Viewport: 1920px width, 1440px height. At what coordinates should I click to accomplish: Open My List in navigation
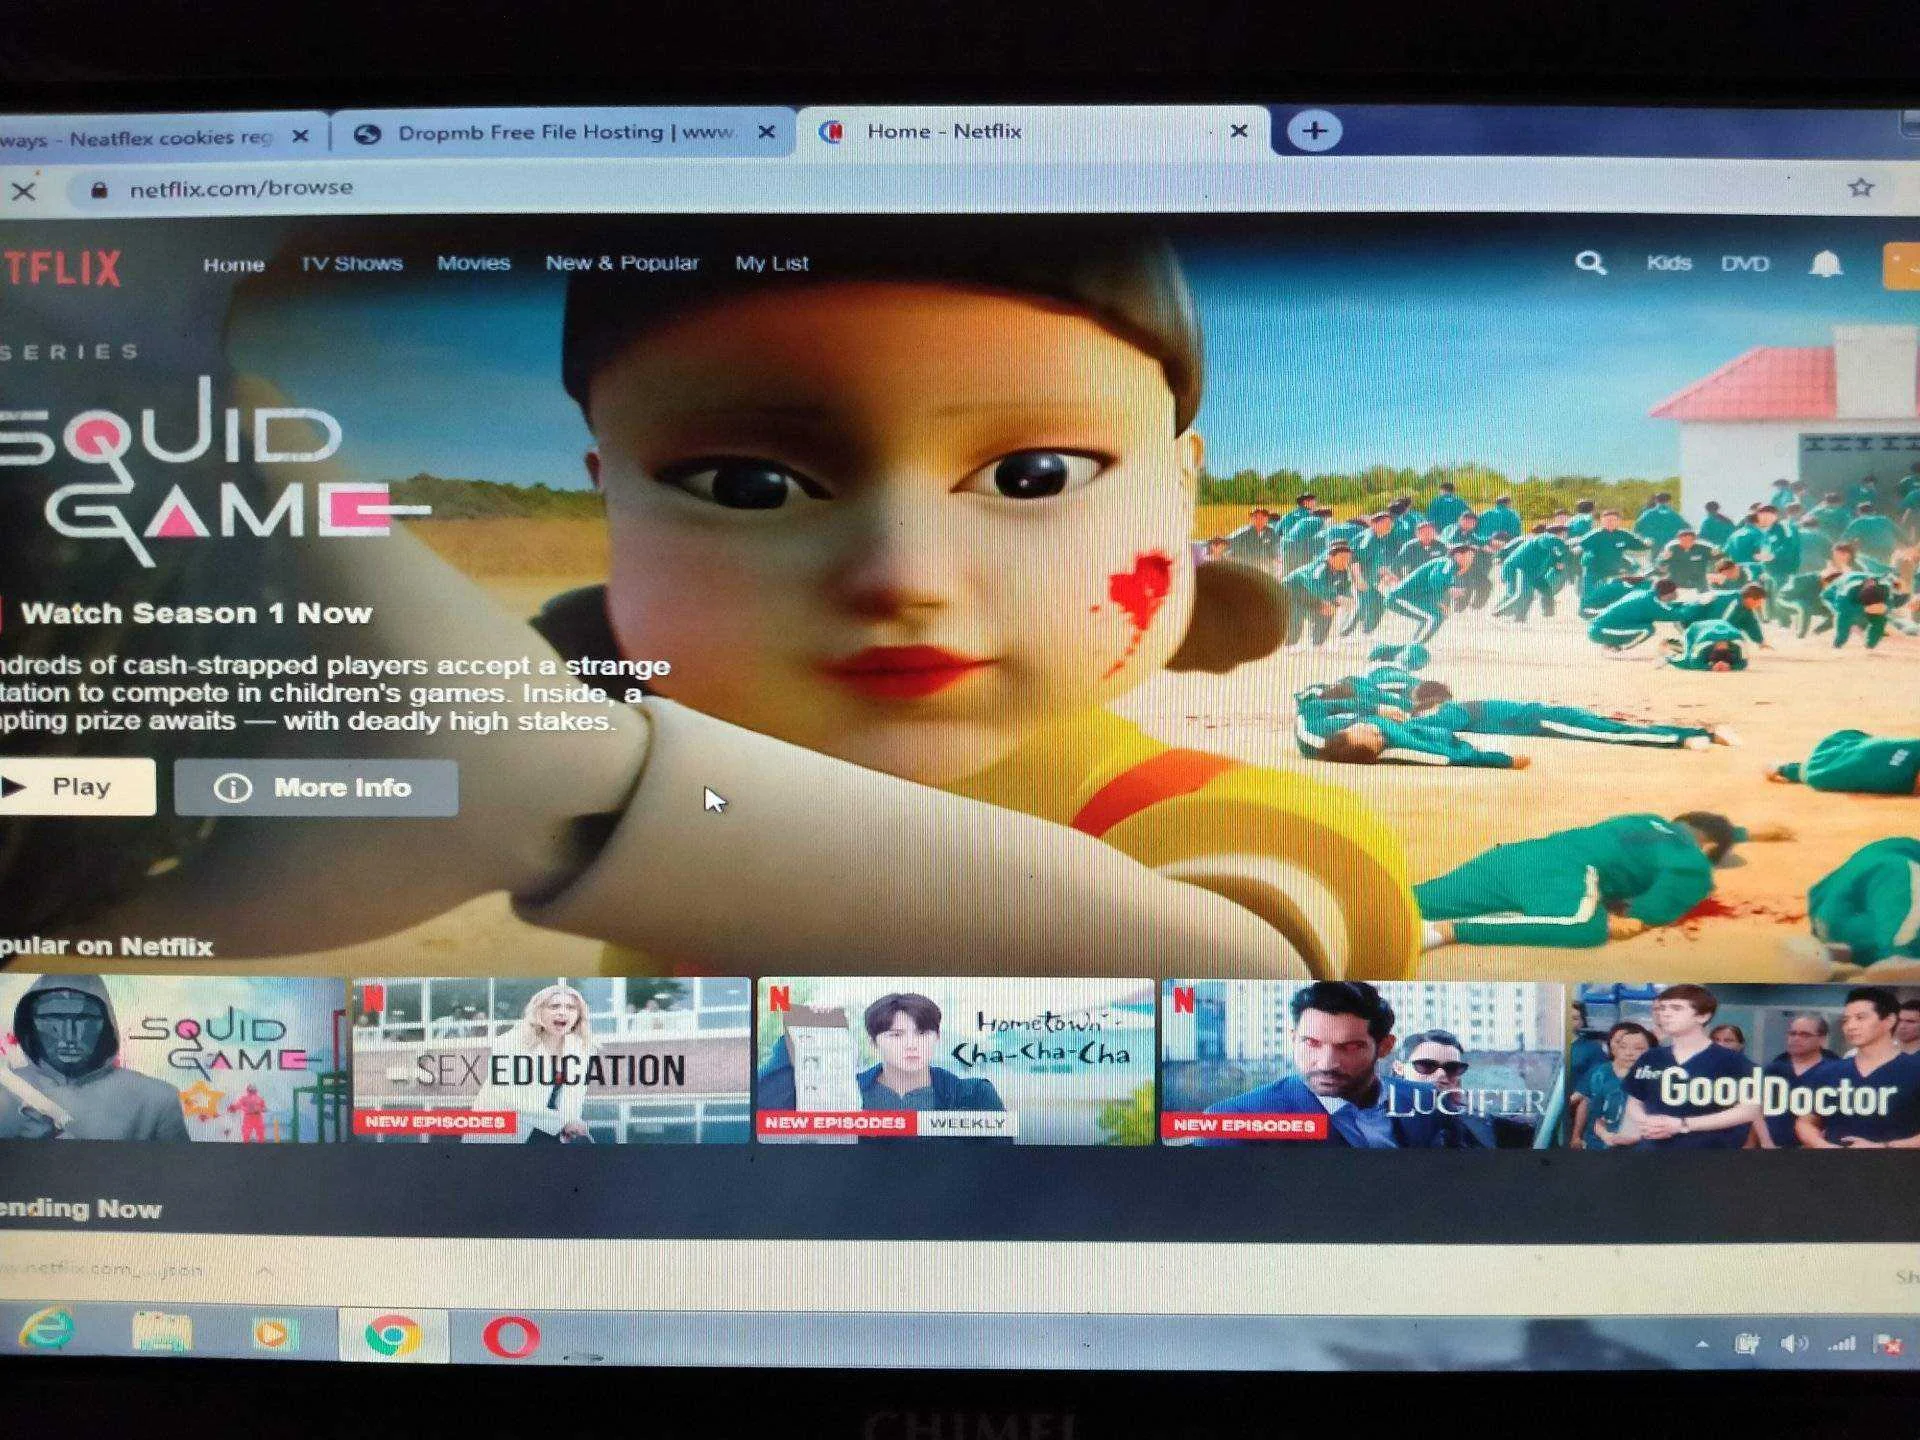pyautogui.click(x=771, y=263)
